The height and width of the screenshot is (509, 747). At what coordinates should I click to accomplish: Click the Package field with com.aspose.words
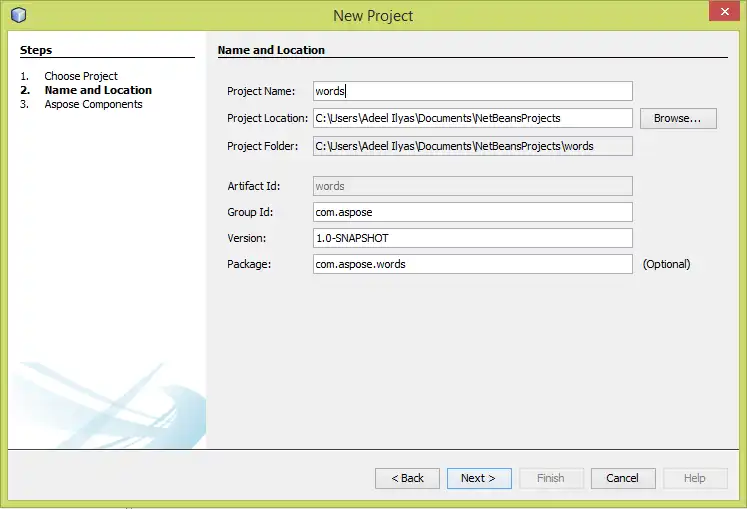click(x=473, y=264)
